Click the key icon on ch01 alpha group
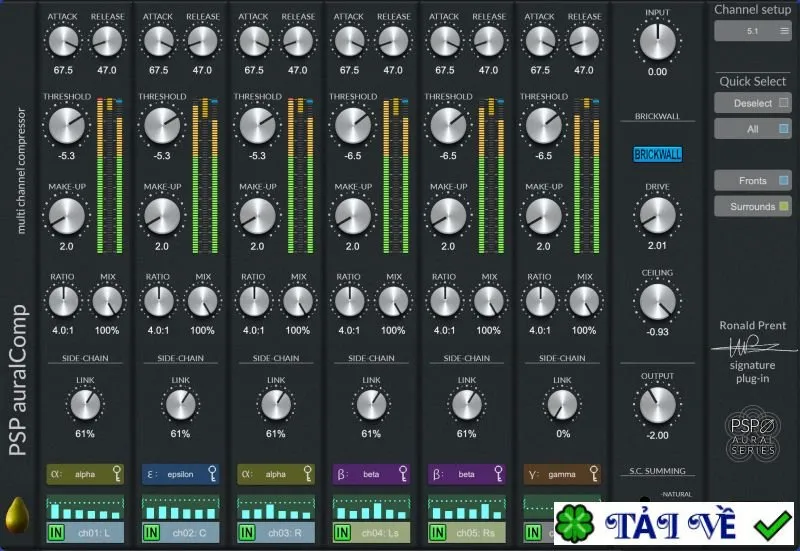The height and width of the screenshot is (551, 800). point(117,474)
